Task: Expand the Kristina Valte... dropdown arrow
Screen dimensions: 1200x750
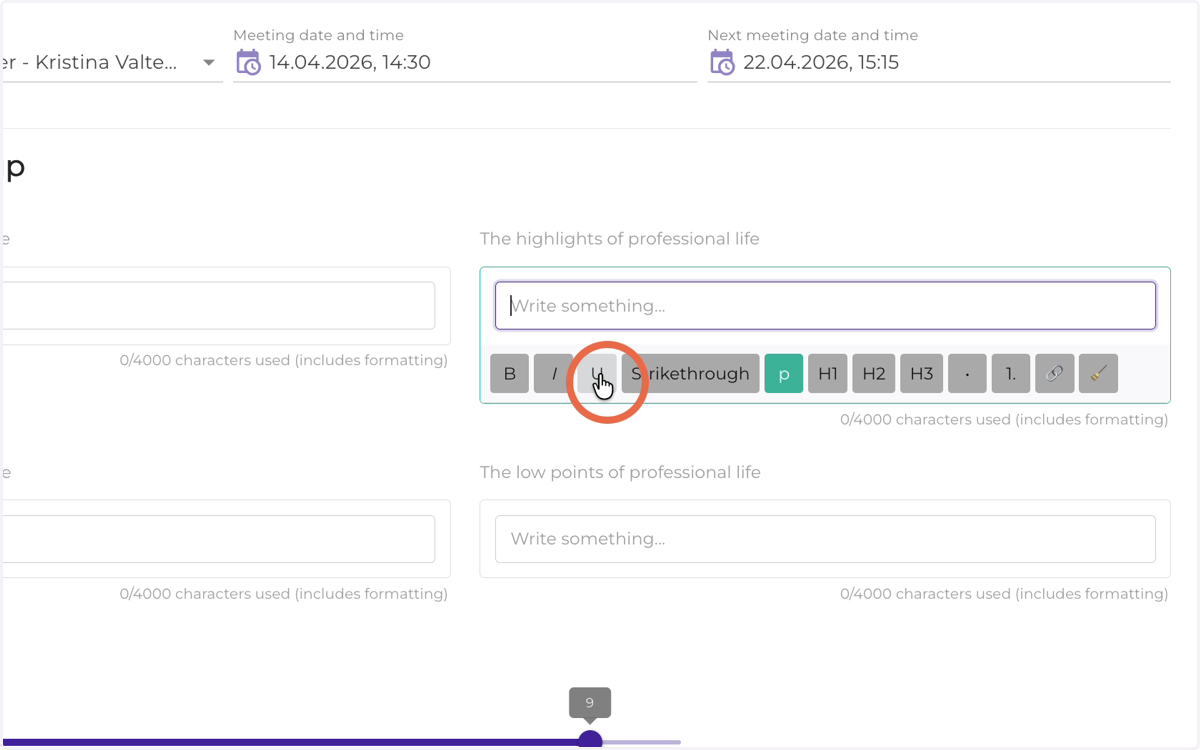Action: [x=209, y=63]
